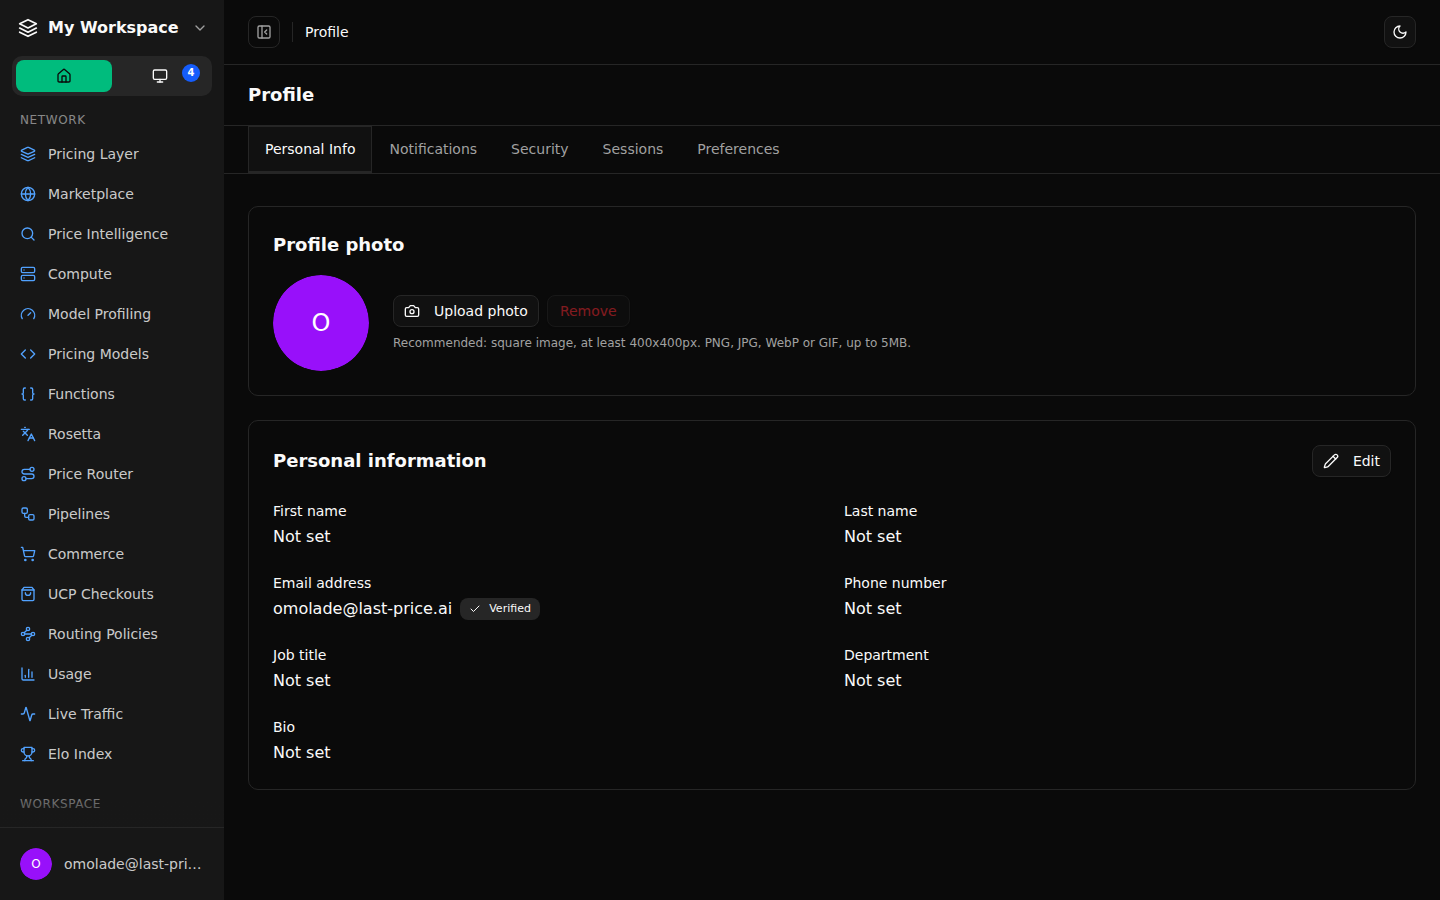Open the Sessions tab

tap(633, 149)
